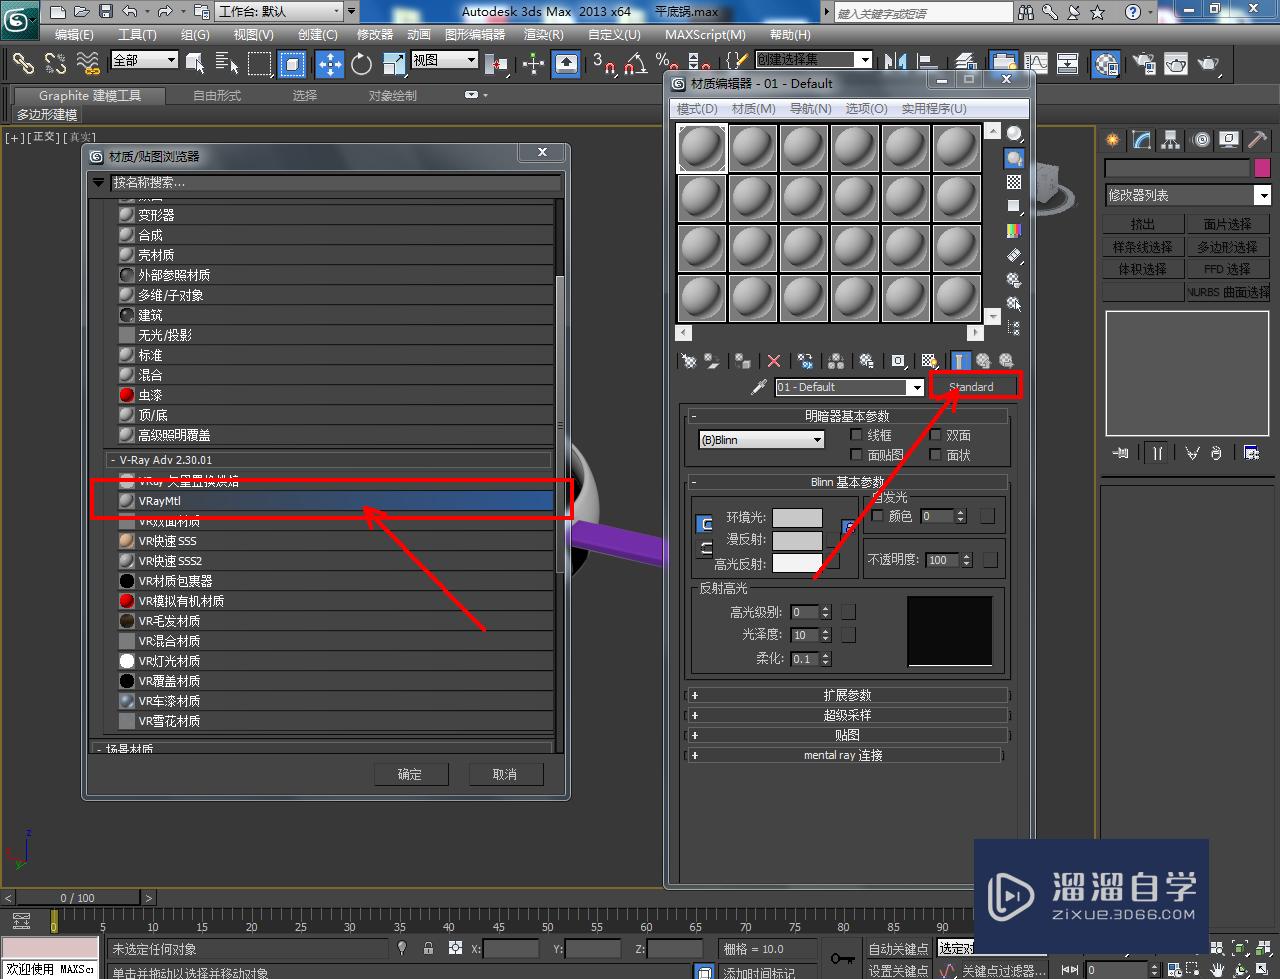Click Get Material icon in Material Editor
This screenshot has width=1280, height=979.
pyautogui.click(x=689, y=361)
